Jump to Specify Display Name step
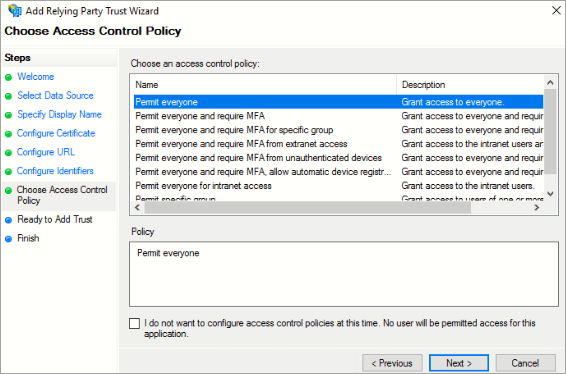566x374 pixels. (x=60, y=114)
